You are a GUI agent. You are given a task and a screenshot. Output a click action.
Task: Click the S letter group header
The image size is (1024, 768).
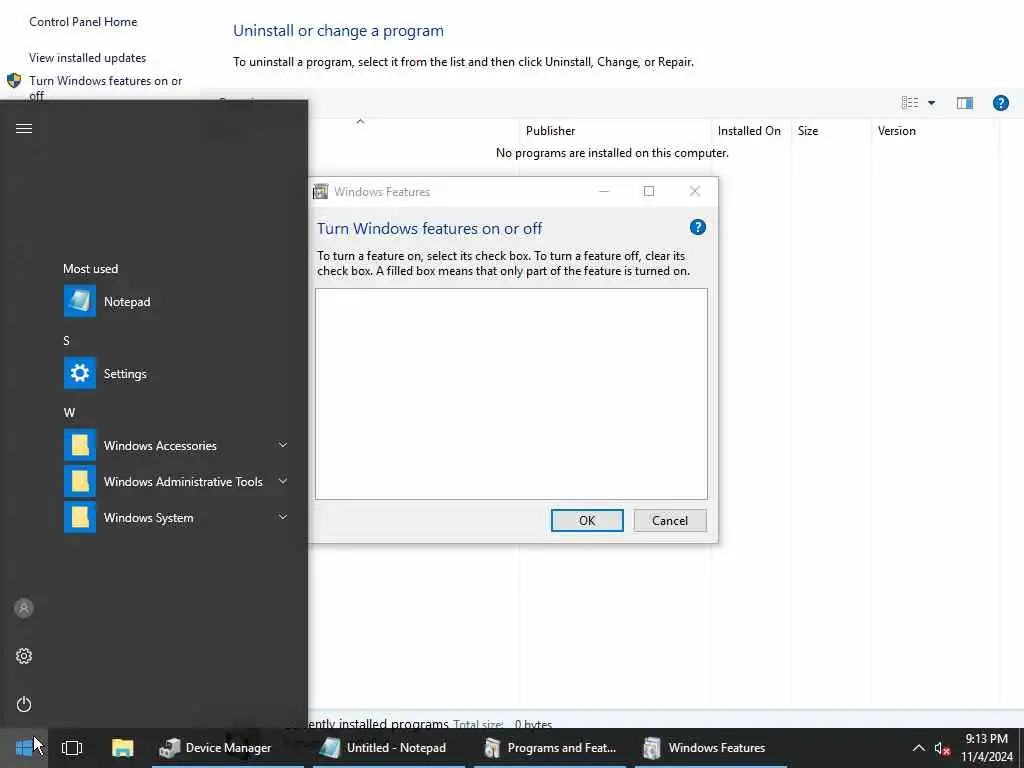tap(66, 341)
